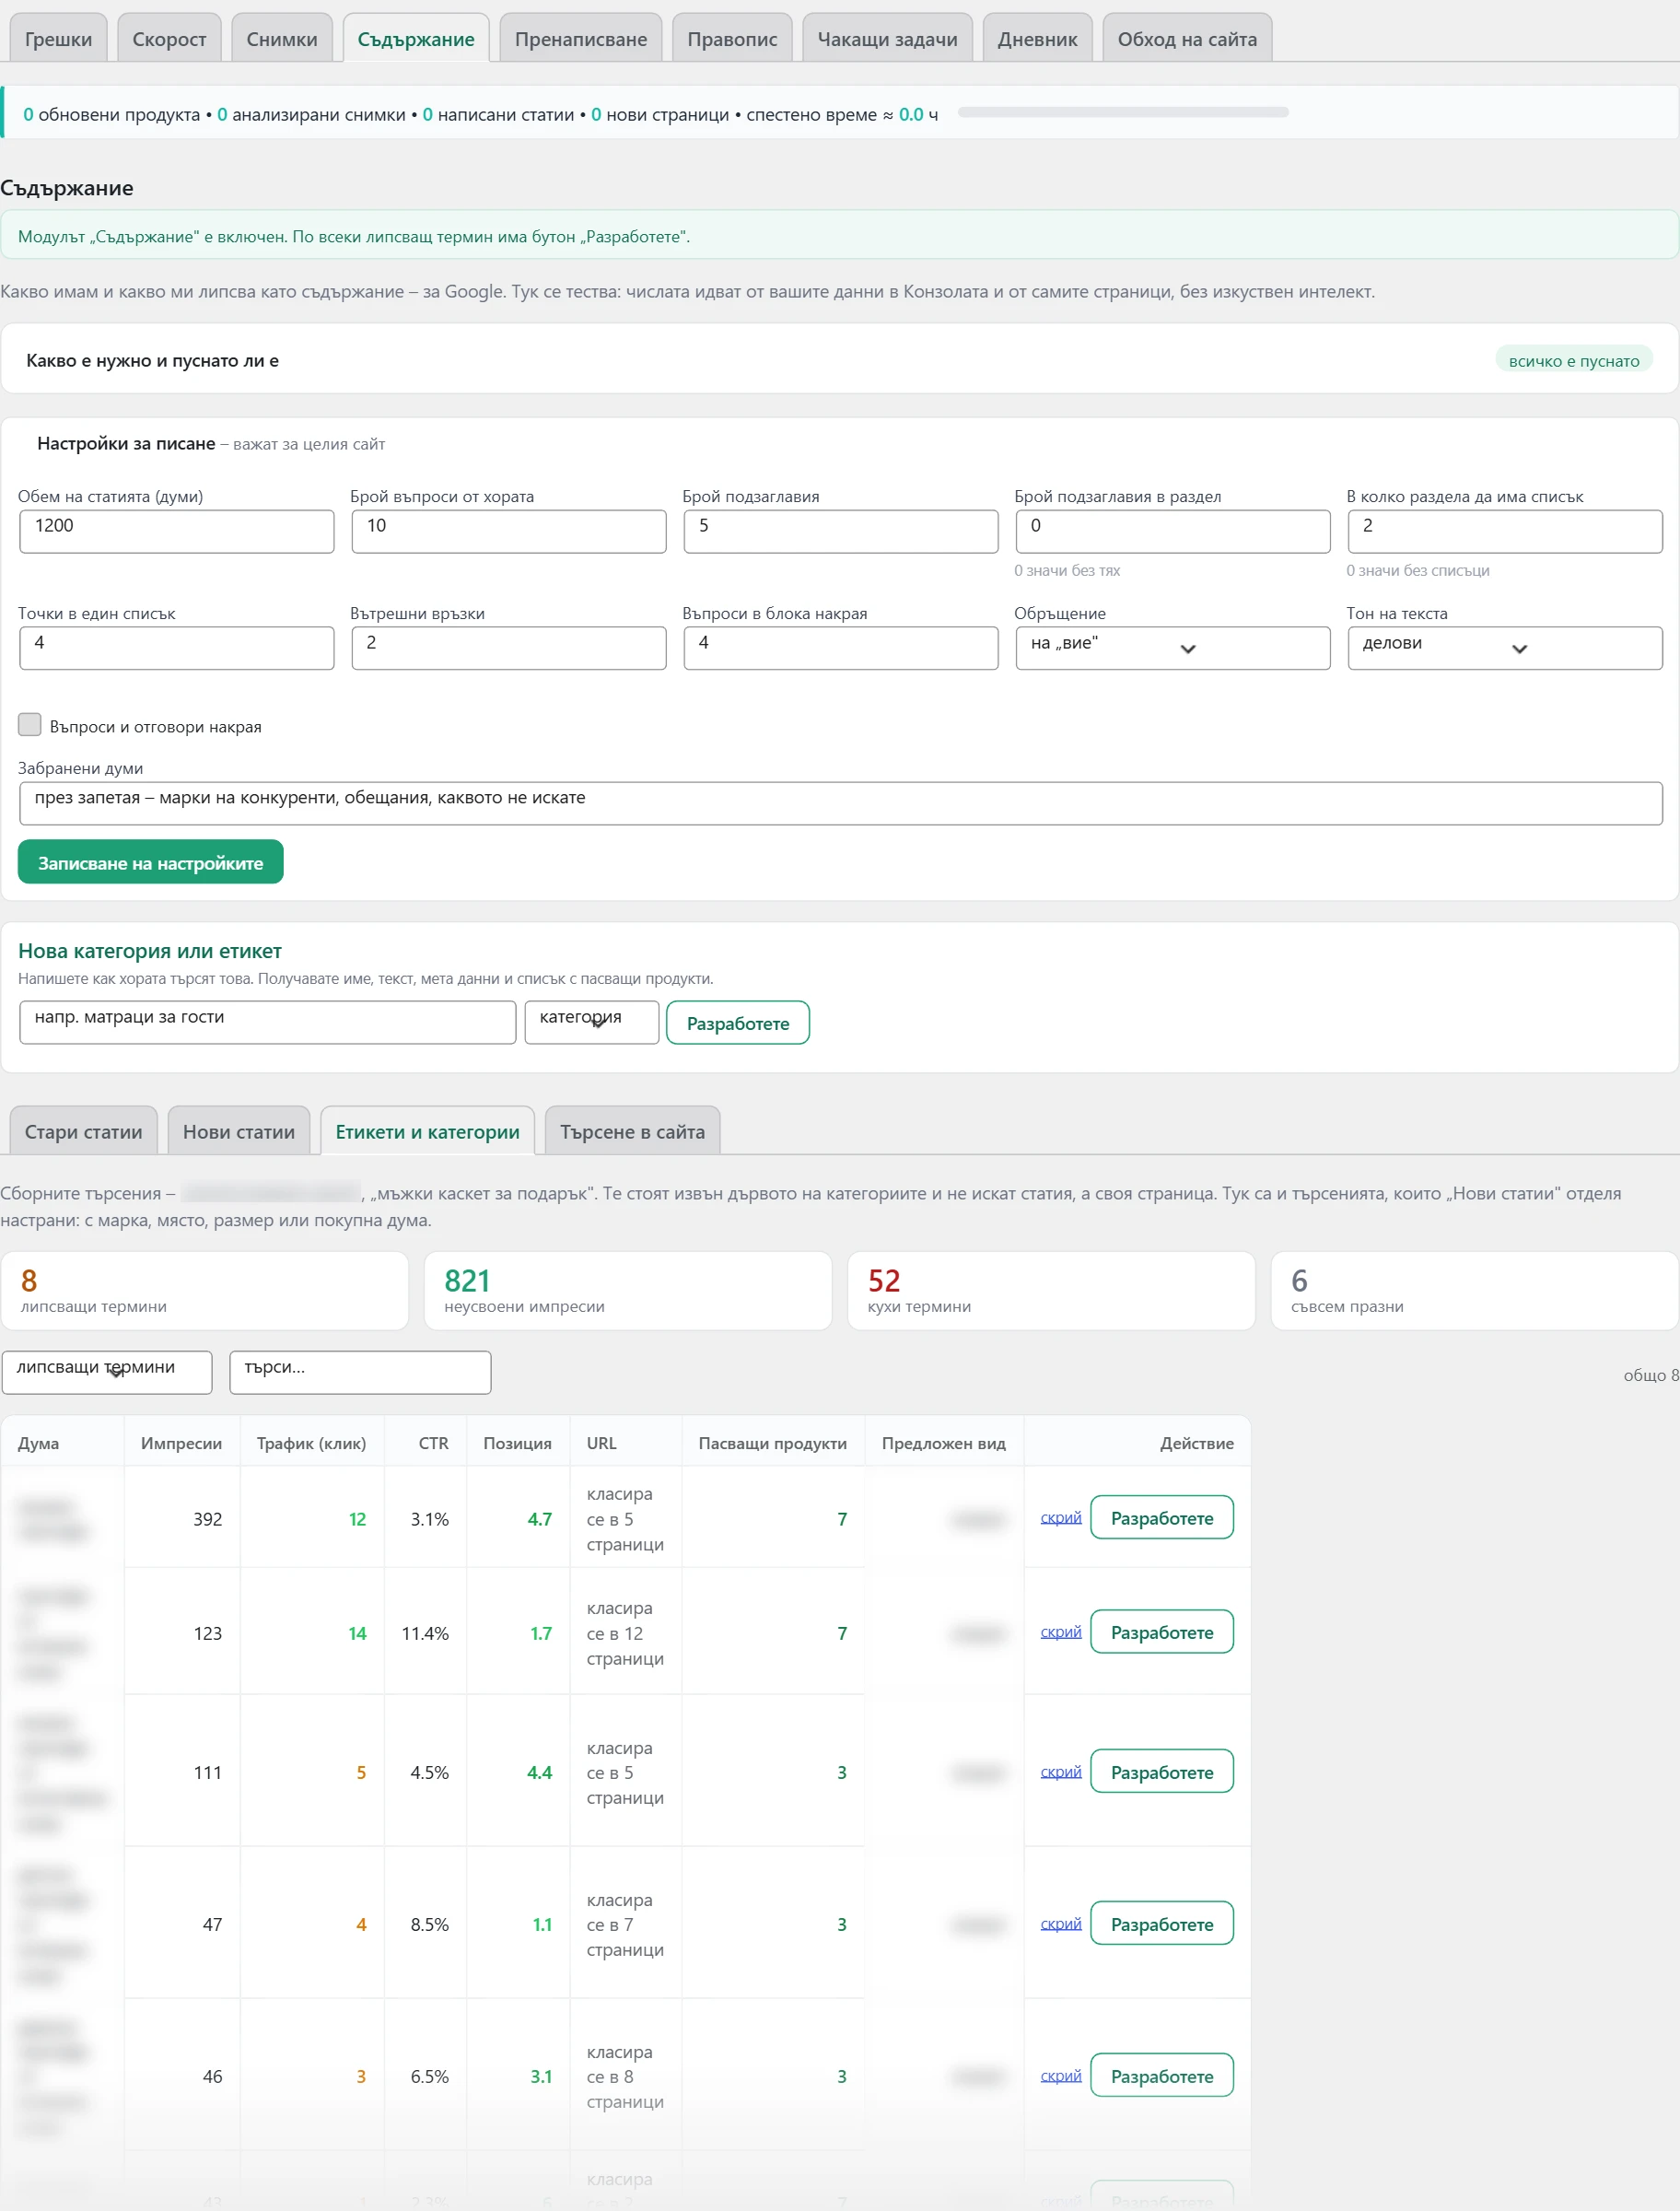Viewport: 1680px width, 2211px height.
Task: Click the 8 липсващи термини card
Action: click(205, 1290)
